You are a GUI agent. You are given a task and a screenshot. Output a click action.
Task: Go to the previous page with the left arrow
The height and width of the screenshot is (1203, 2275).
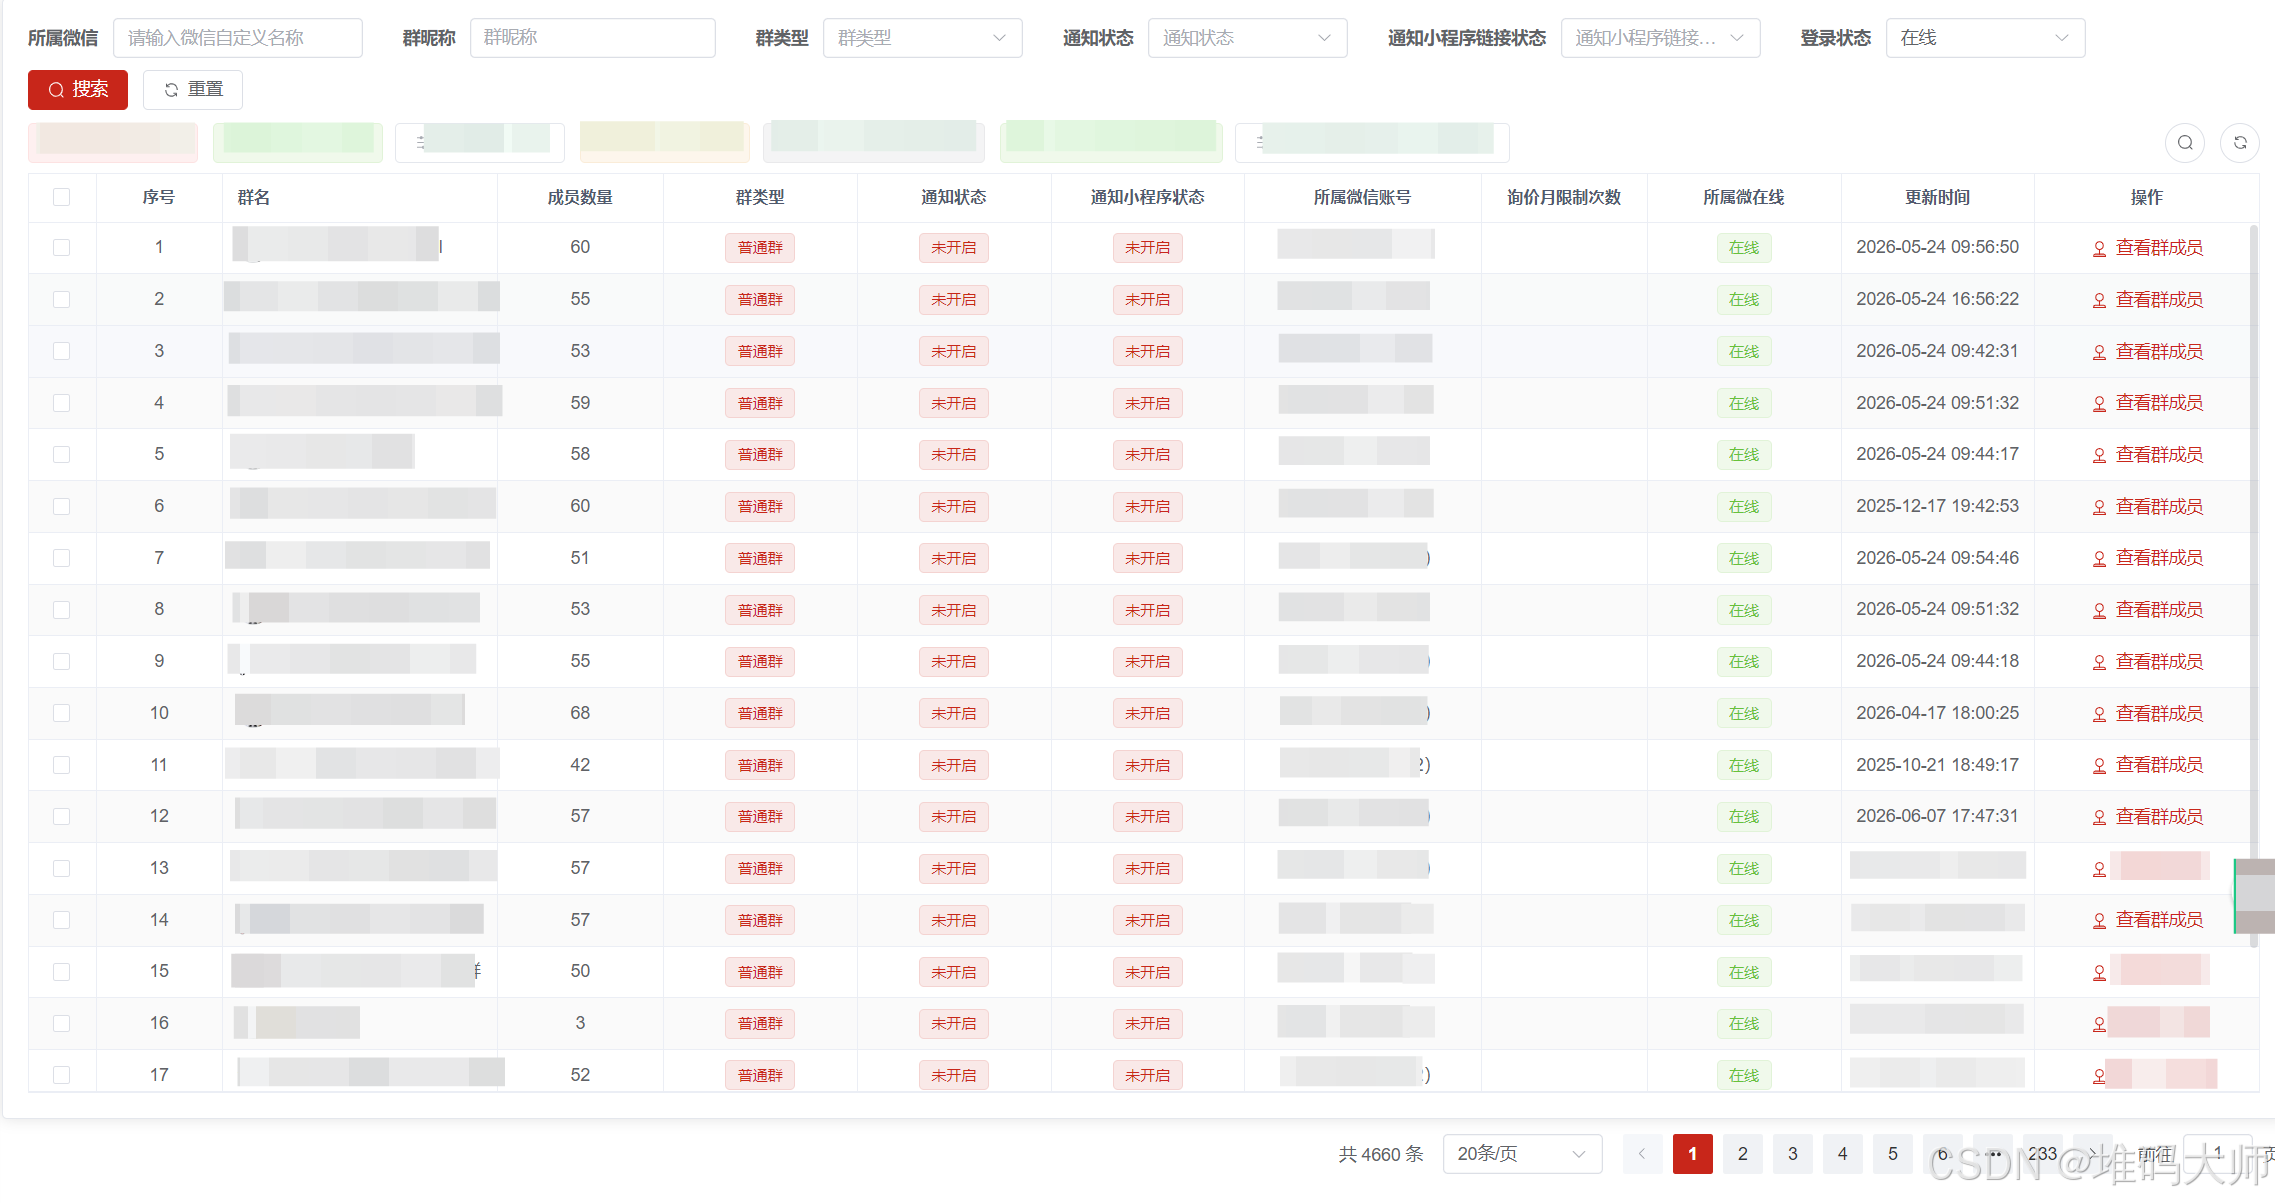pos(1642,1154)
